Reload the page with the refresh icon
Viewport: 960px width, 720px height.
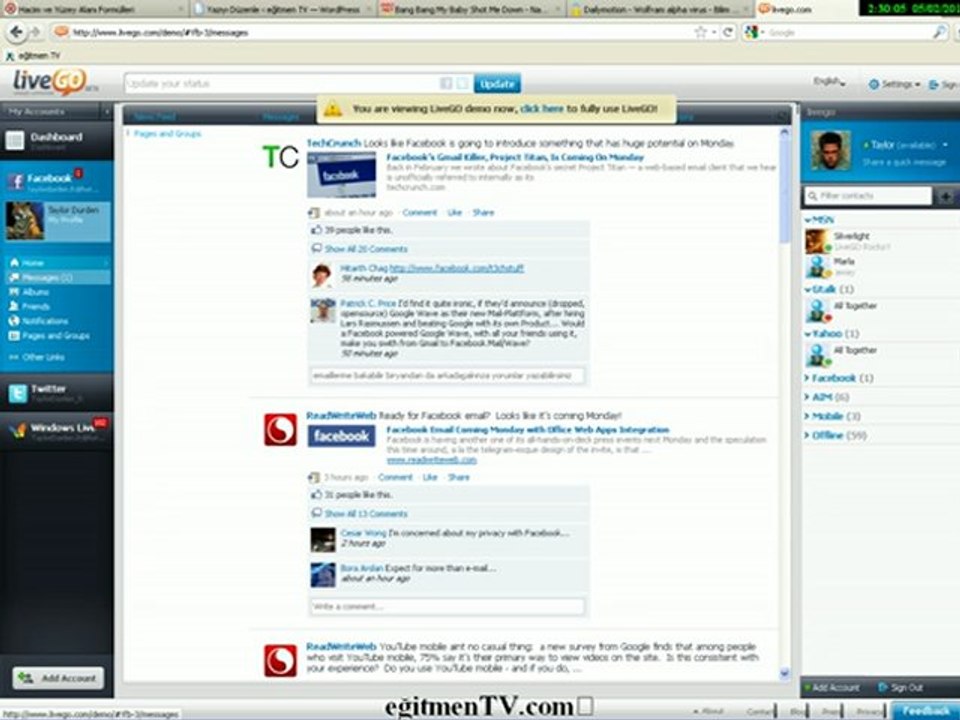(727, 32)
